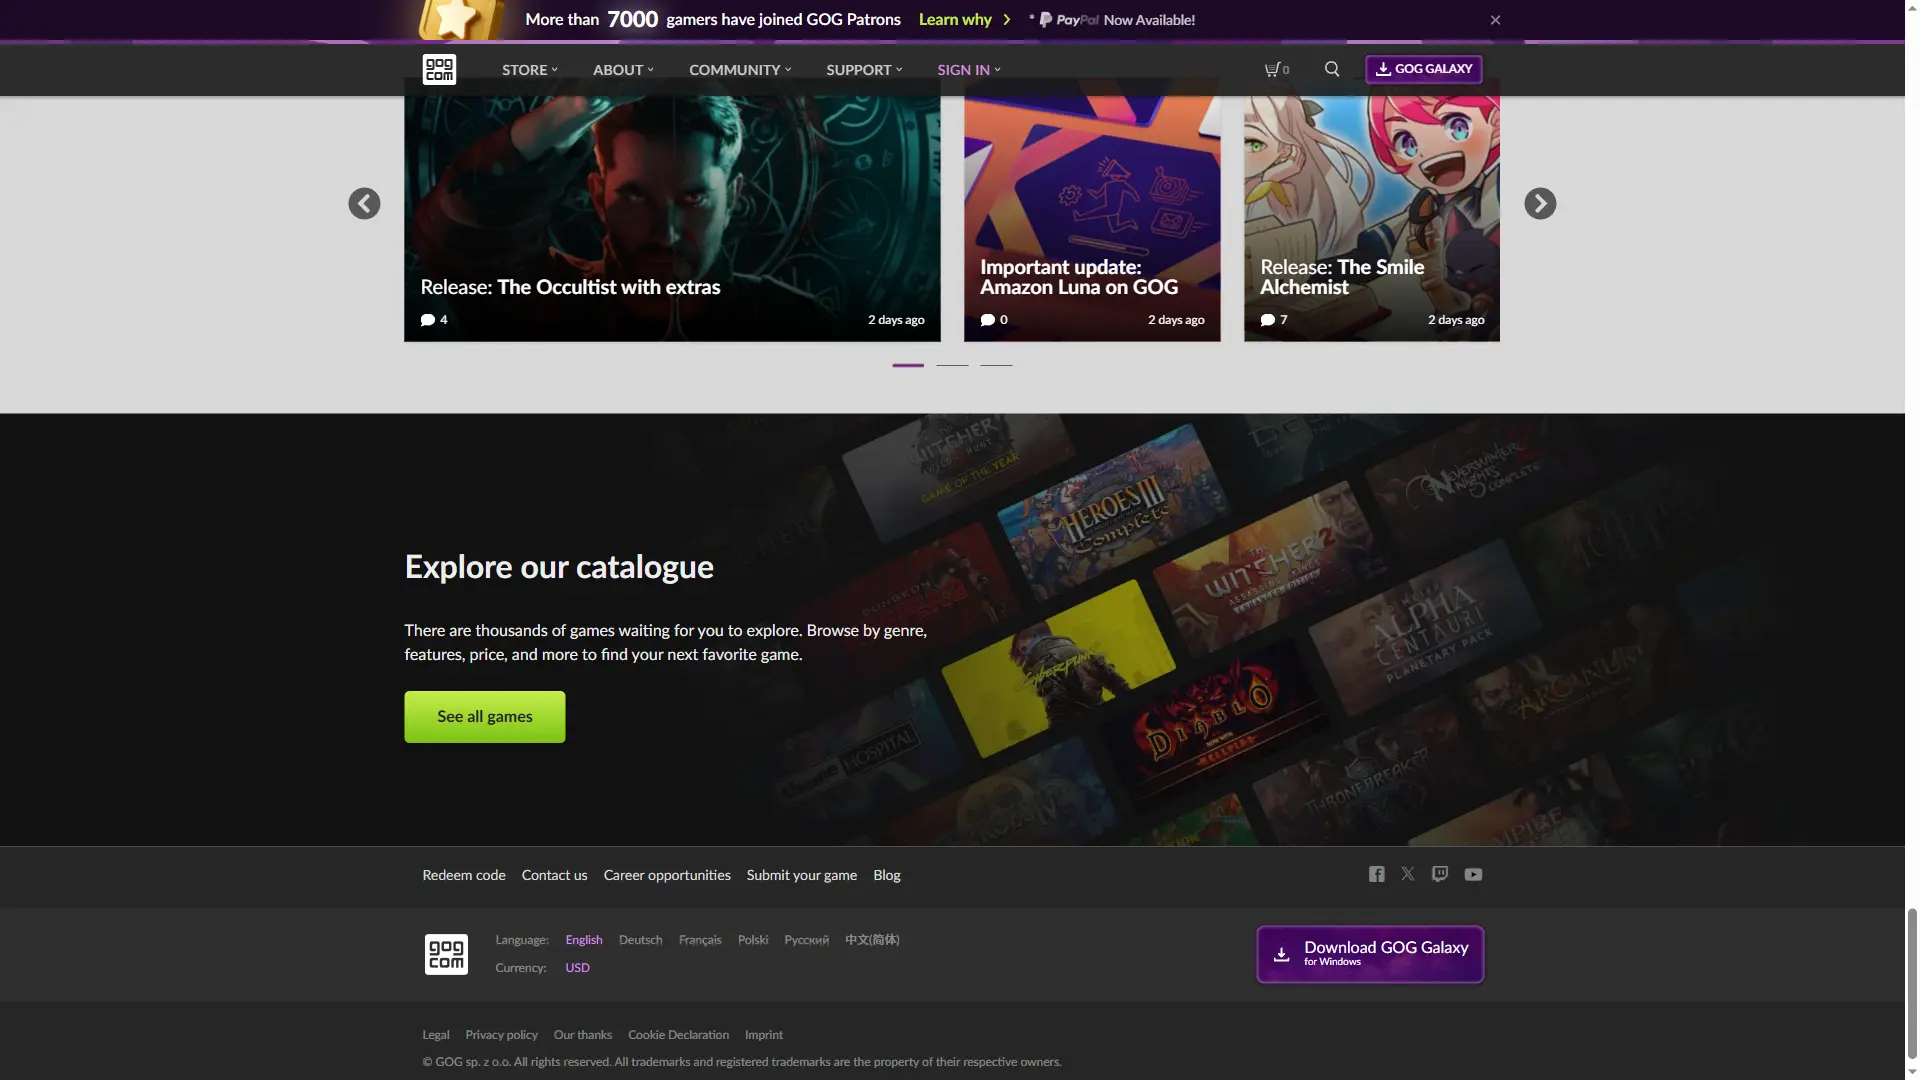Open GOG's X (Twitter) icon

[1408, 875]
